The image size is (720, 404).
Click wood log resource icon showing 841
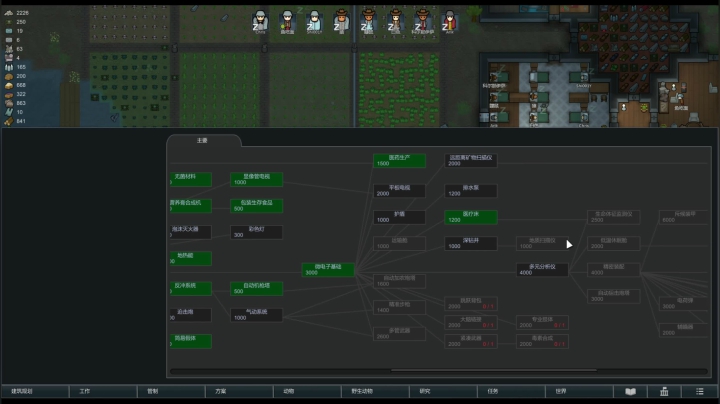point(9,121)
